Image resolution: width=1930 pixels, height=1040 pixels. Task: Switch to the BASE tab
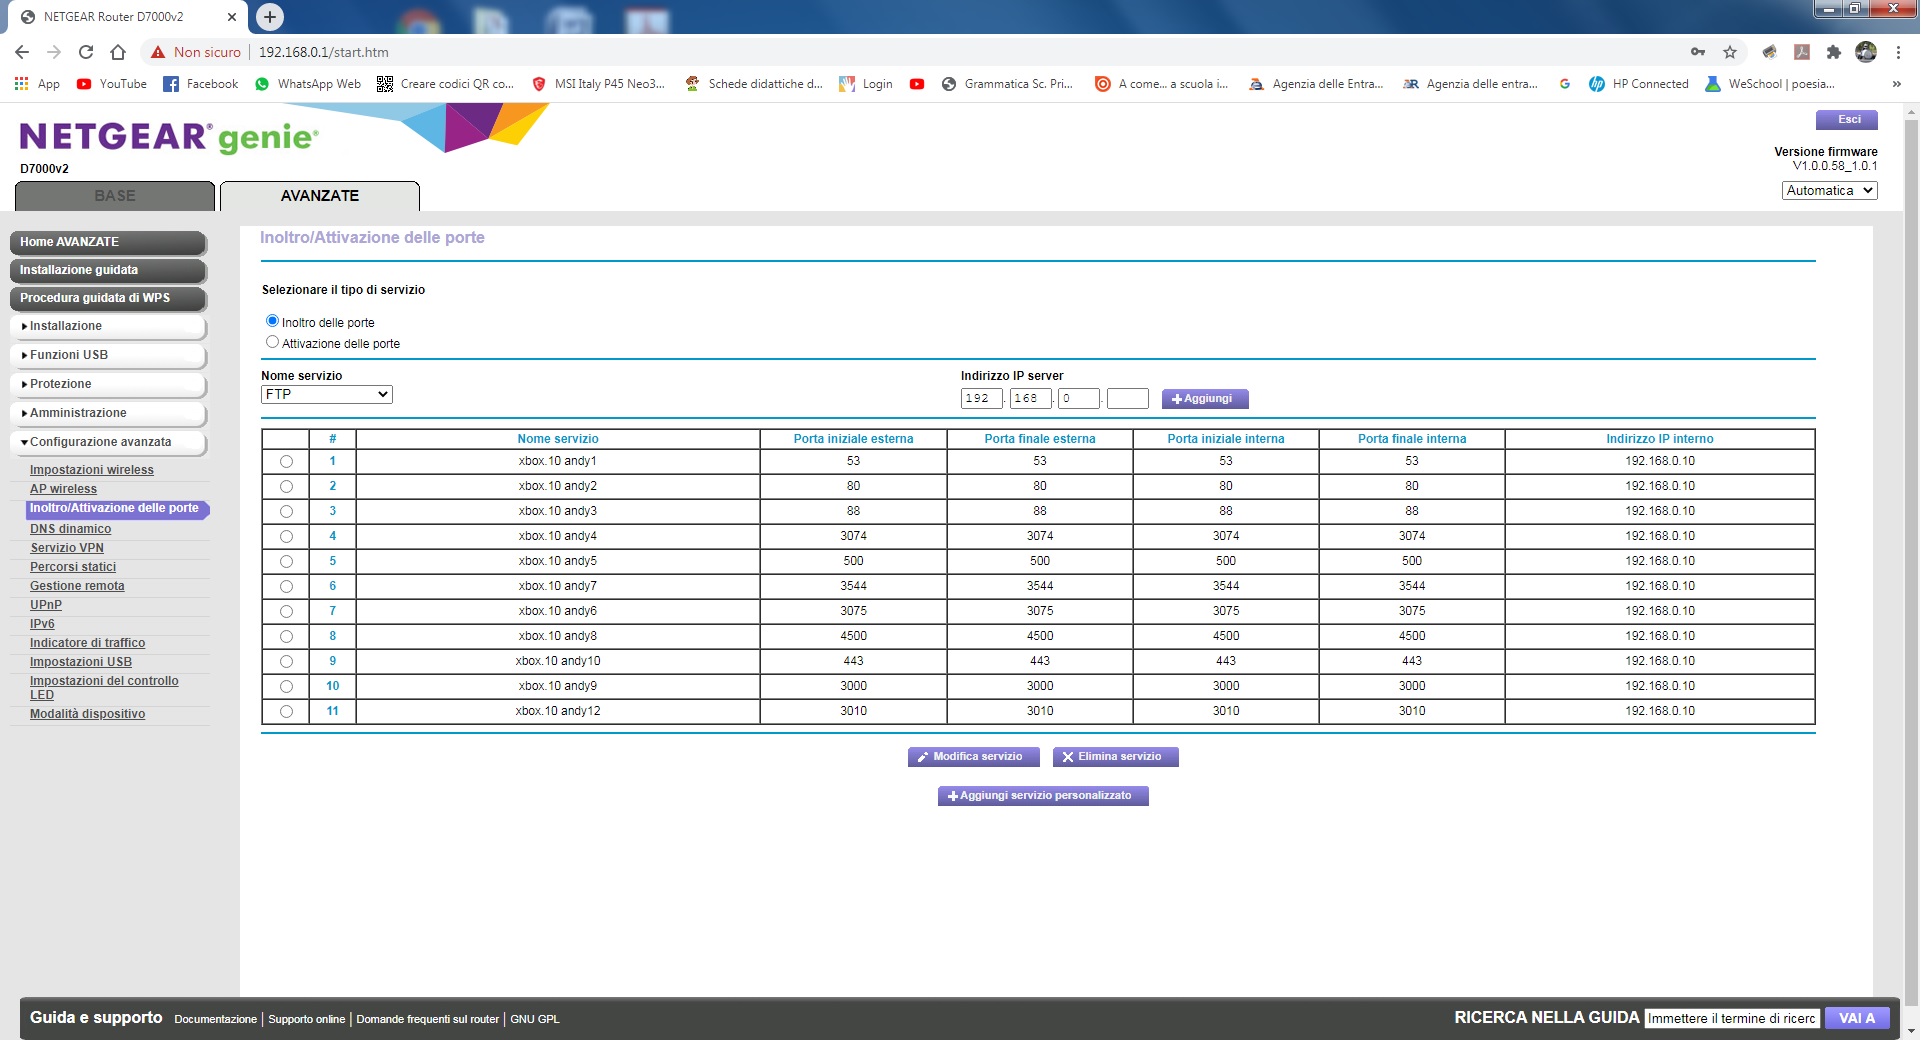pos(115,196)
